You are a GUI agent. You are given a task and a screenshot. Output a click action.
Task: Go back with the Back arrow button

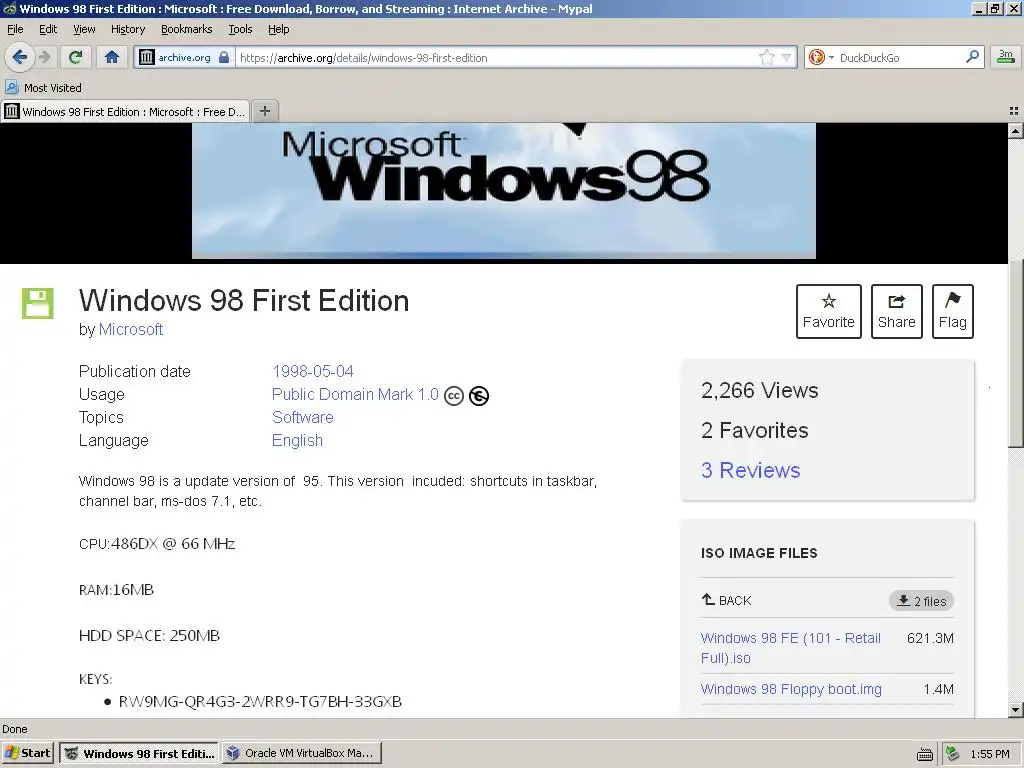pyautogui.click(x=20, y=57)
